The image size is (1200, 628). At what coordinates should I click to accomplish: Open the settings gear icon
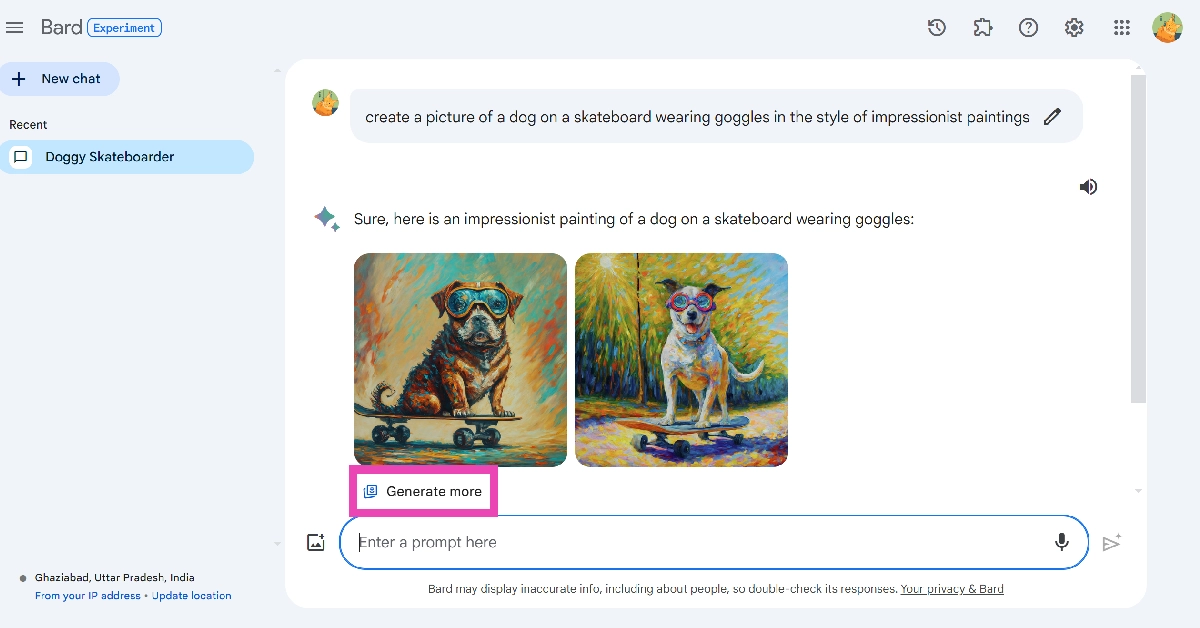click(1074, 28)
